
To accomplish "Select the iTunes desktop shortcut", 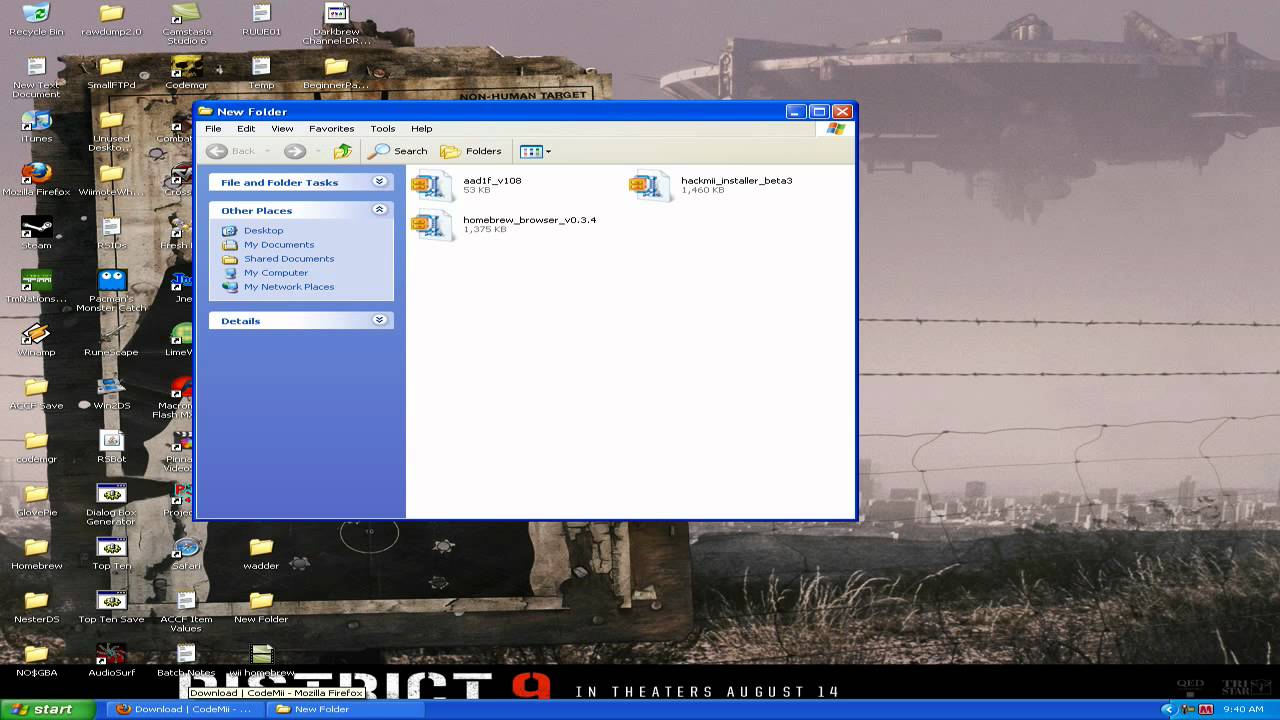I will pyautogui.click(x=36, y=126).
